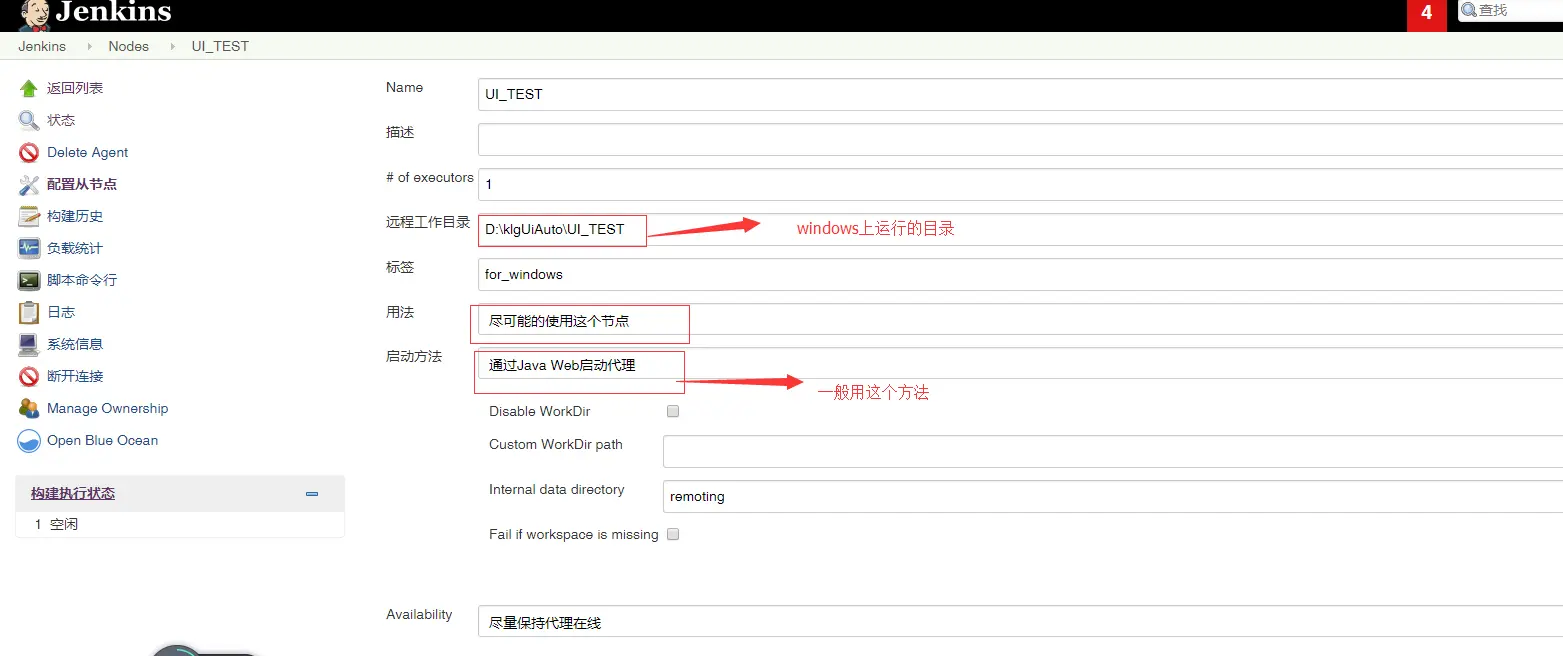Open the 日志 node log
Image resolution: width=1563 pixels, height=656 pixels.
coord(60,312)
